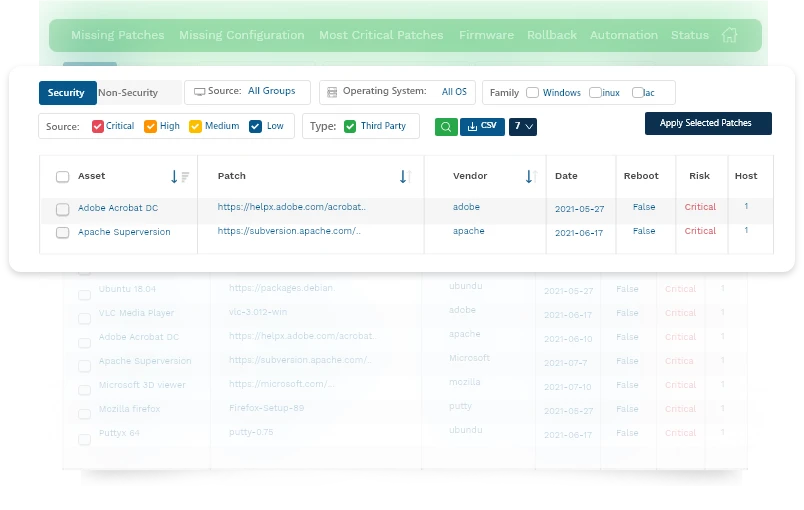
Task: Select the Adobe Acrobat DC row checkbox in the front panel
Action: click(x=63, y=209)
